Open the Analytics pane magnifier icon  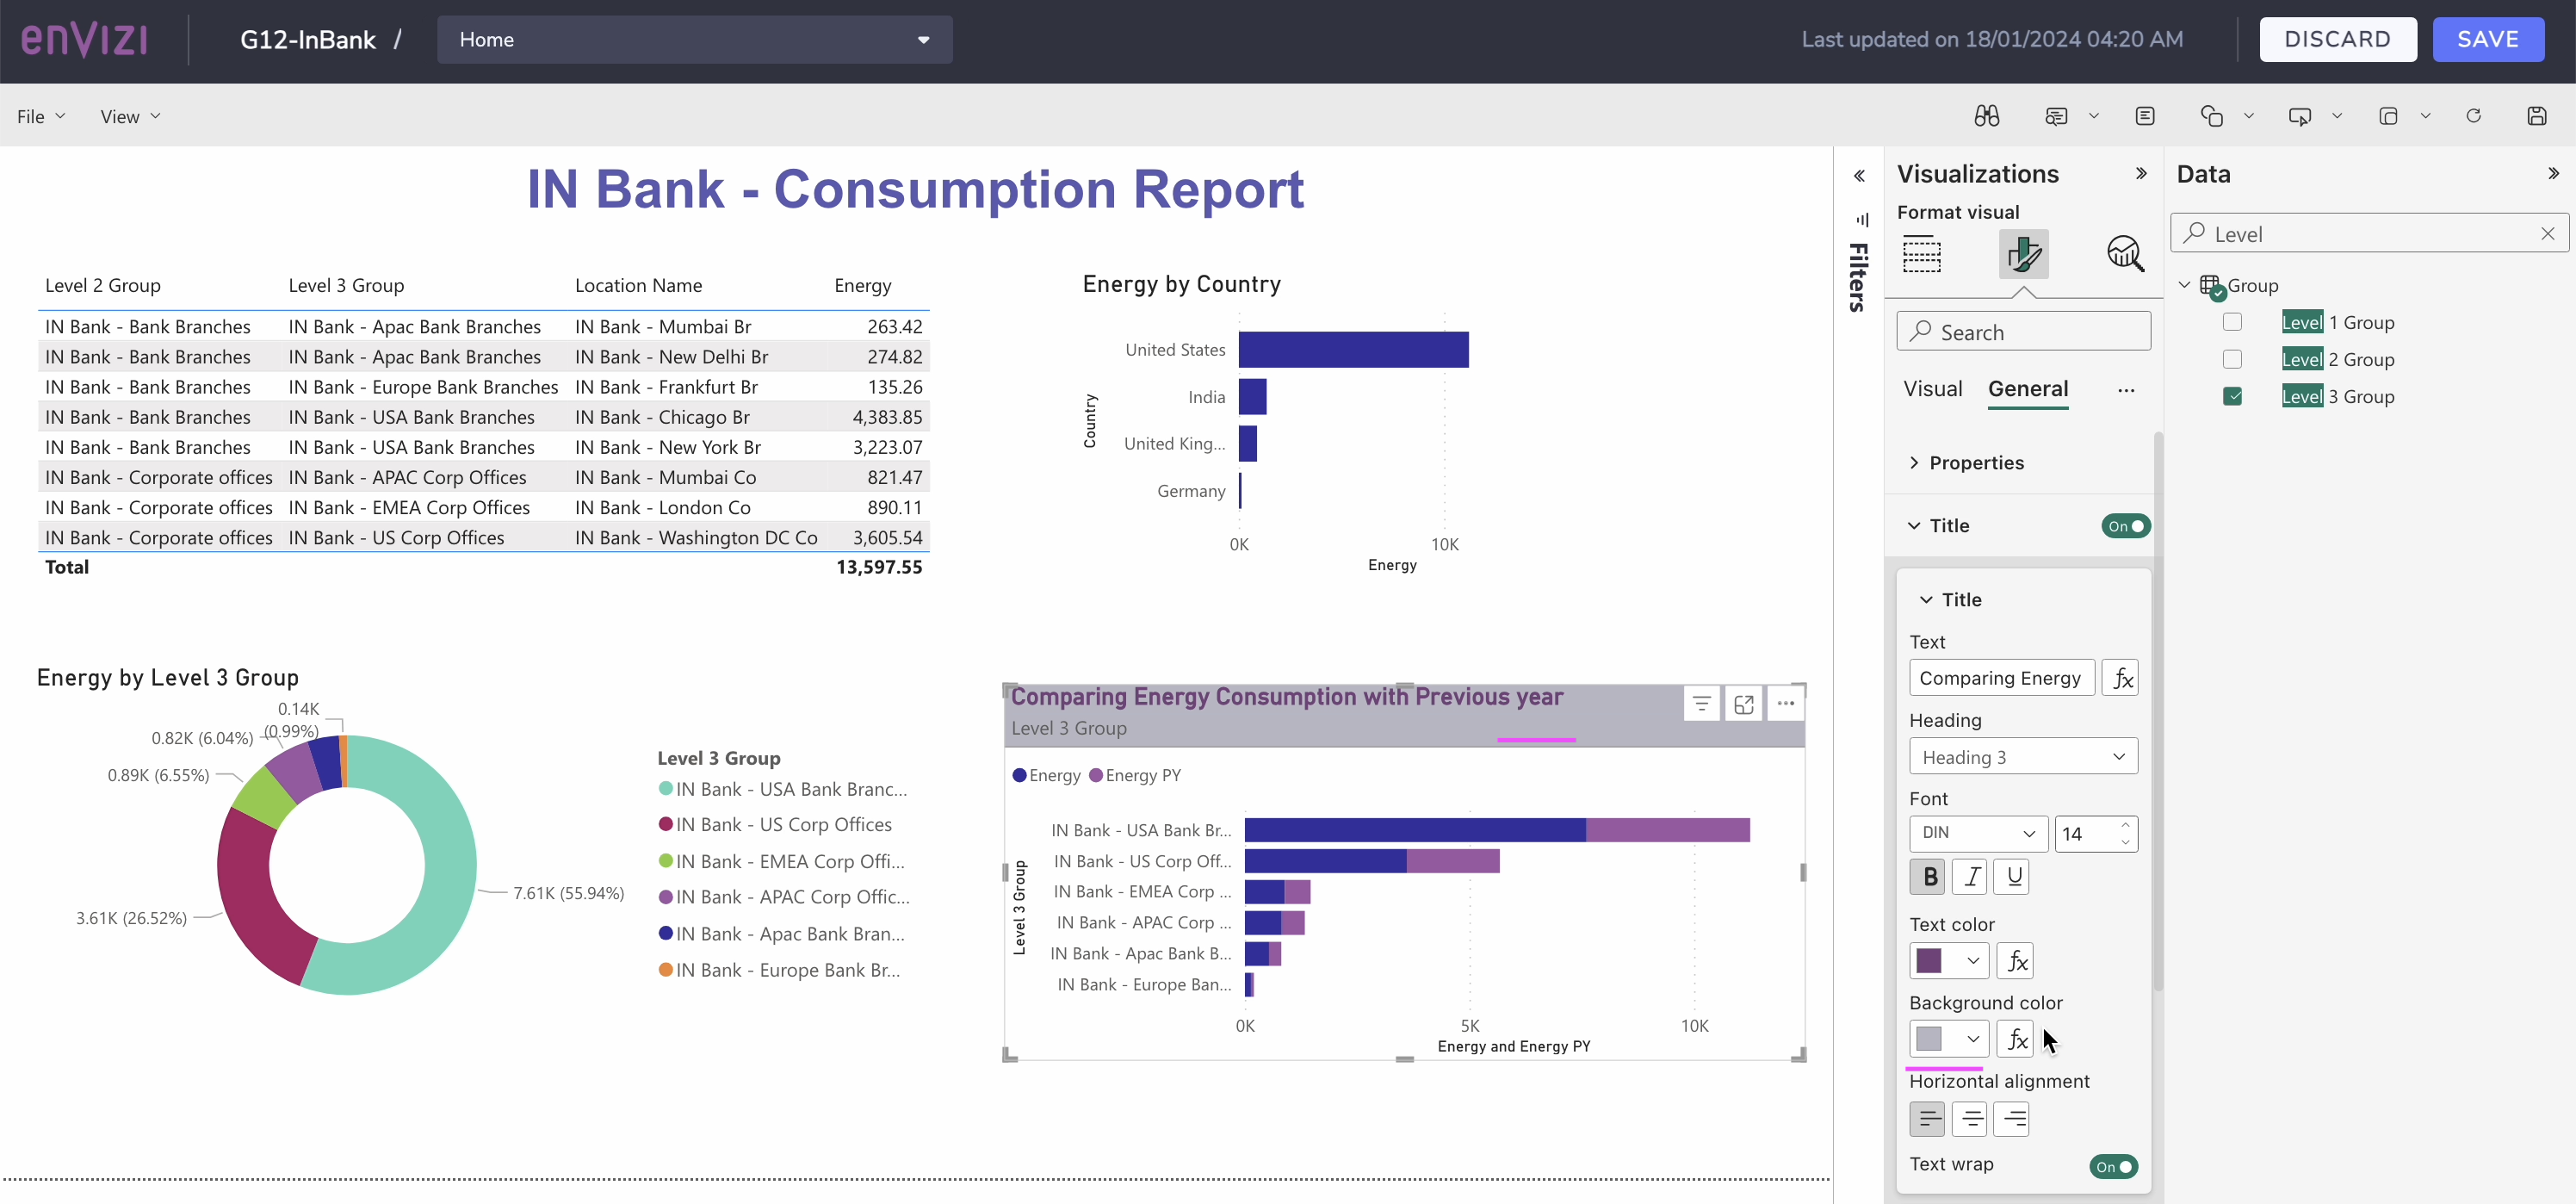2125,254
